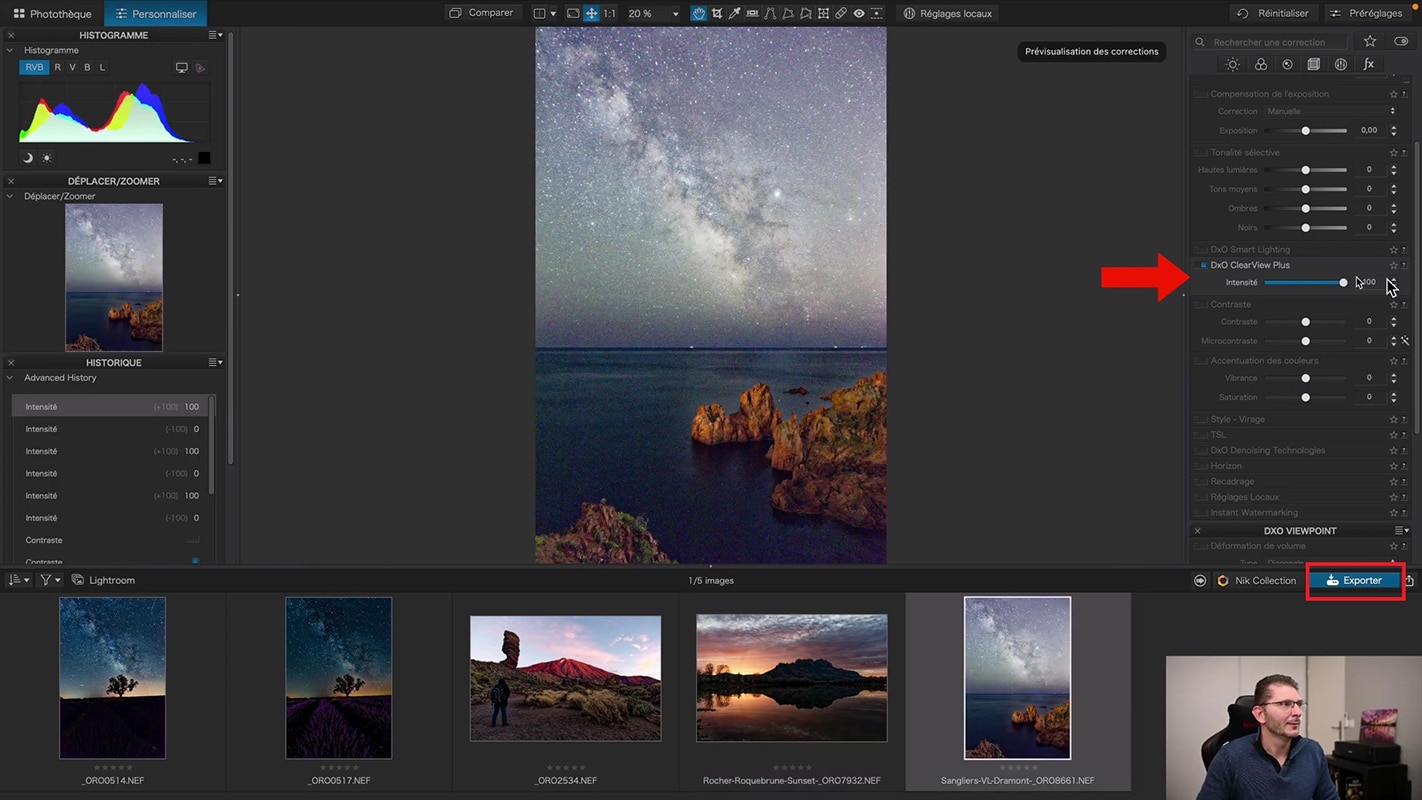Enable Accentuation des couleurs switch

[1202, 361]
